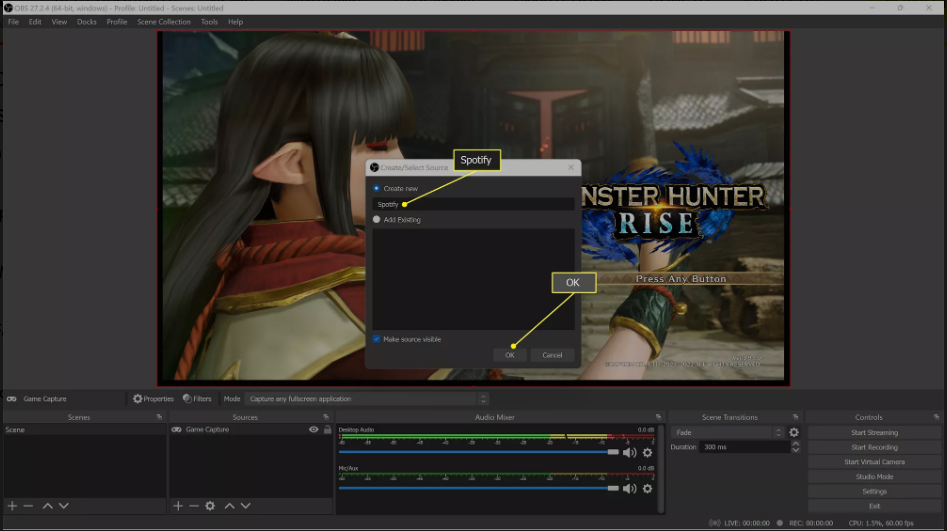Click Start Virtual Camera button
Screen dimensions: 947x531
(874, 462)
